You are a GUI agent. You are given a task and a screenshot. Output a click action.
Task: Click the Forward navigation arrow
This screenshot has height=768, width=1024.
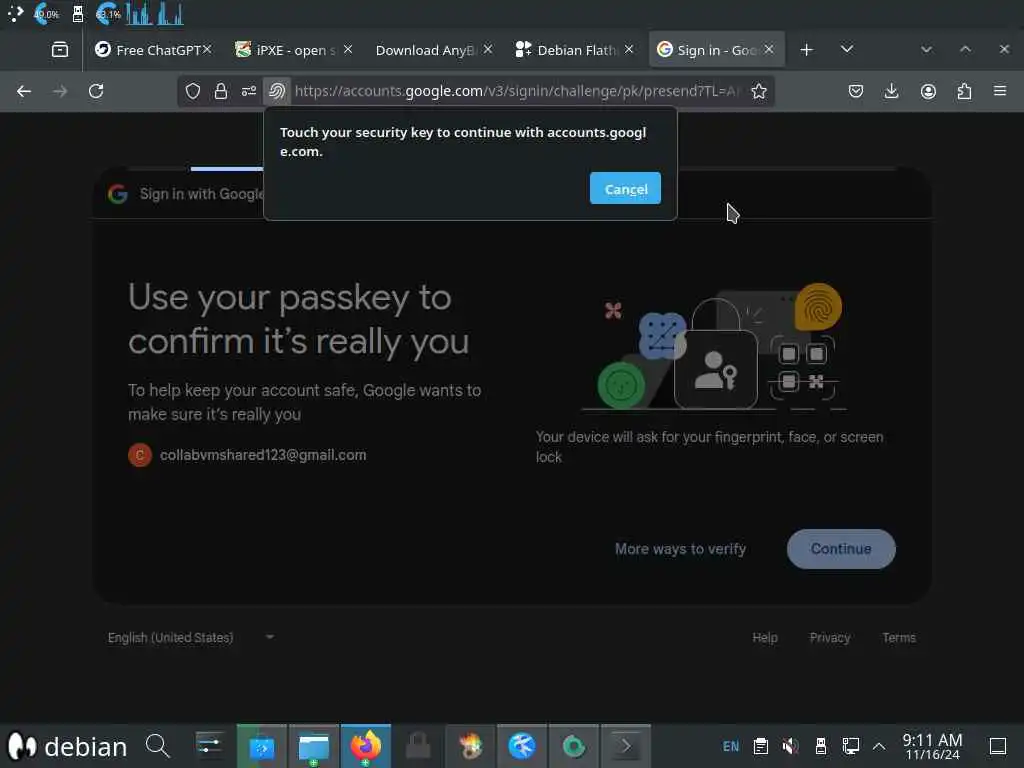tap(60, 91)
